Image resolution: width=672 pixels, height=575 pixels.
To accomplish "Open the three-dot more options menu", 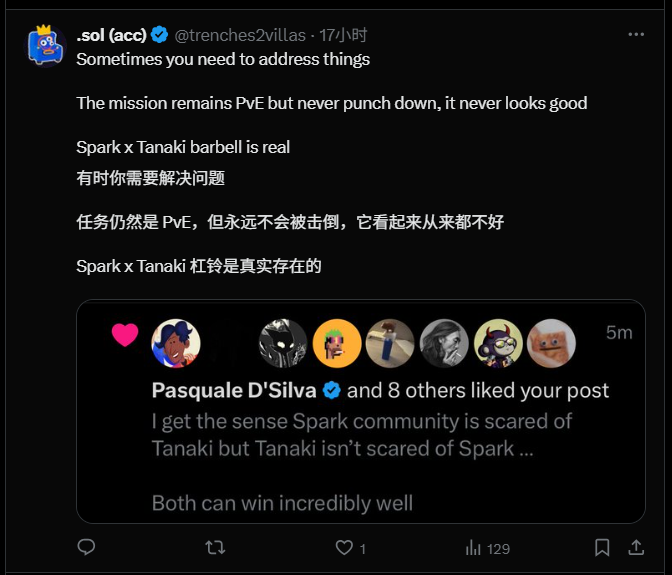I will click(x=636, y=34).
